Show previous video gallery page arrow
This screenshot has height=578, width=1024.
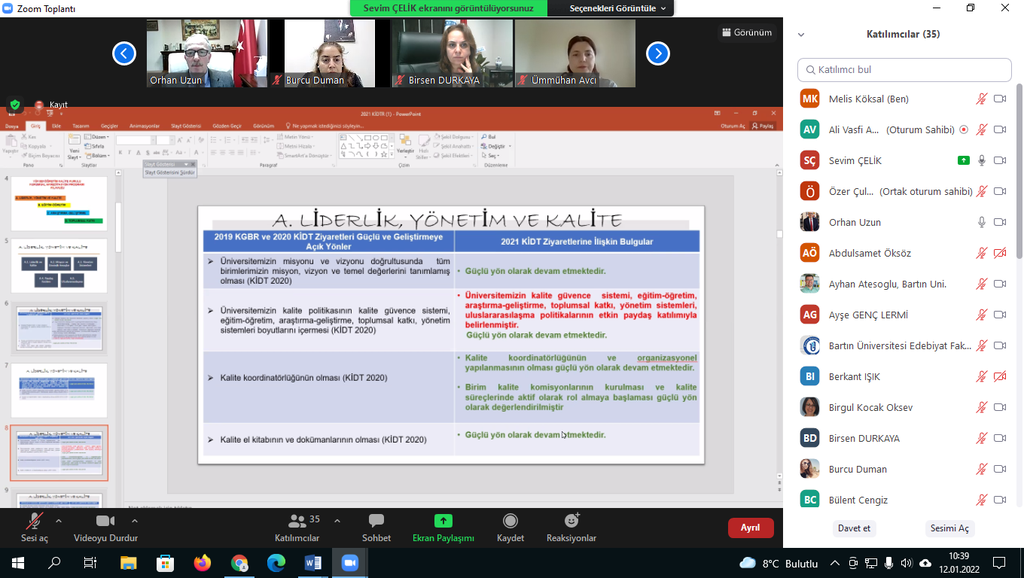tap(124, 53)
